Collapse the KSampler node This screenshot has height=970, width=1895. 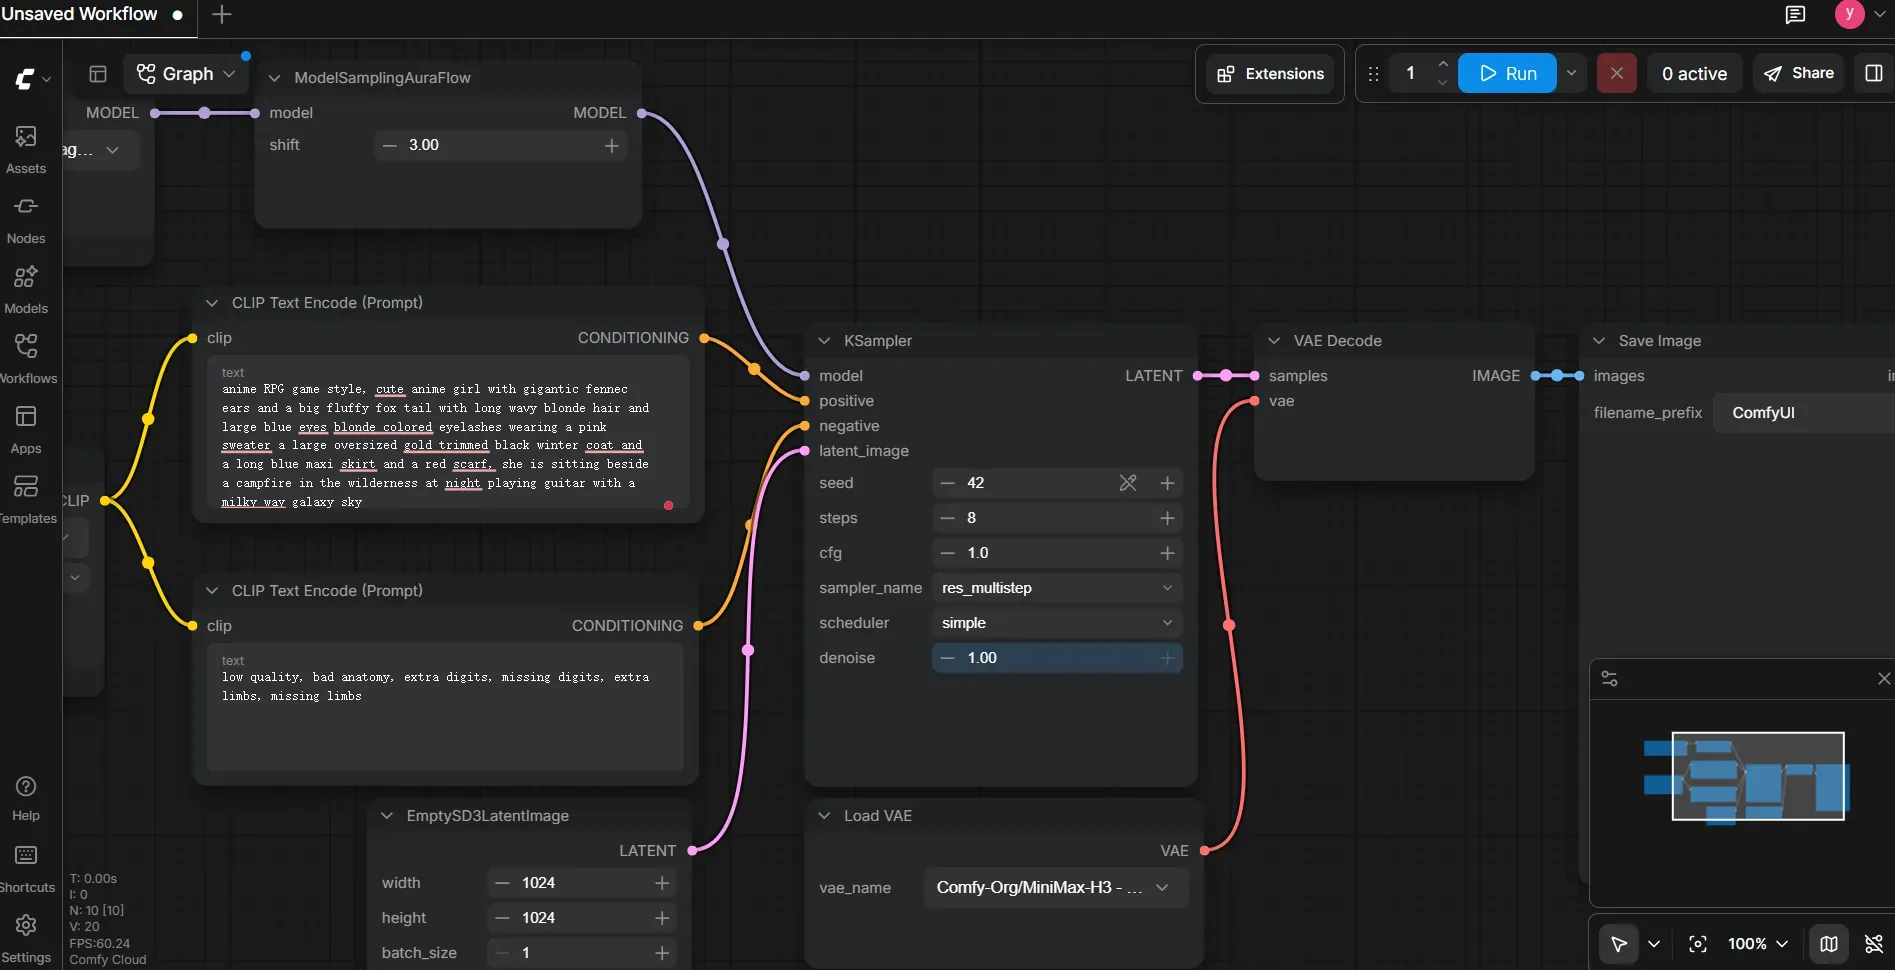(824, 341)
